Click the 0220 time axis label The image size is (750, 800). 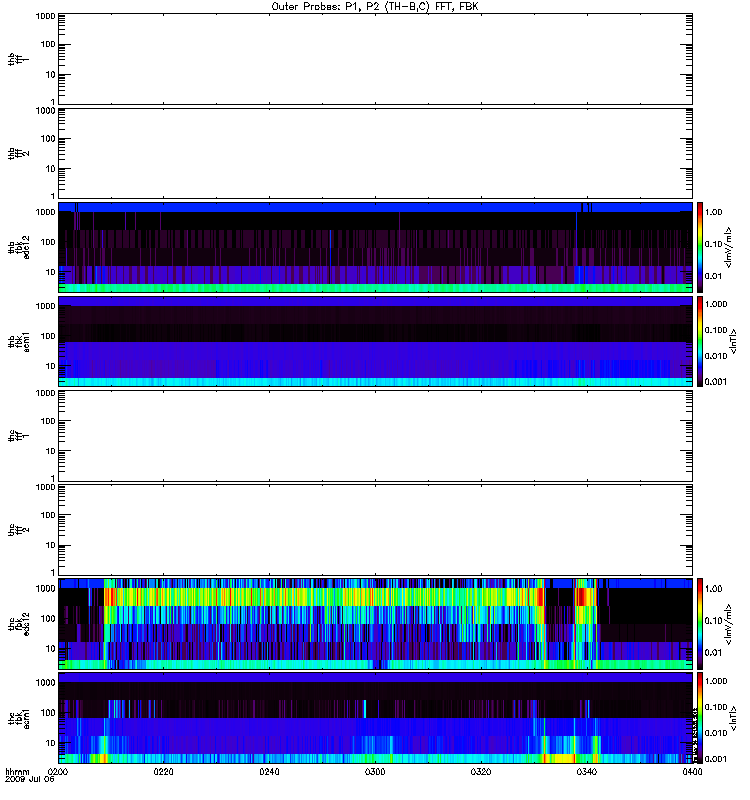(163, 771)
